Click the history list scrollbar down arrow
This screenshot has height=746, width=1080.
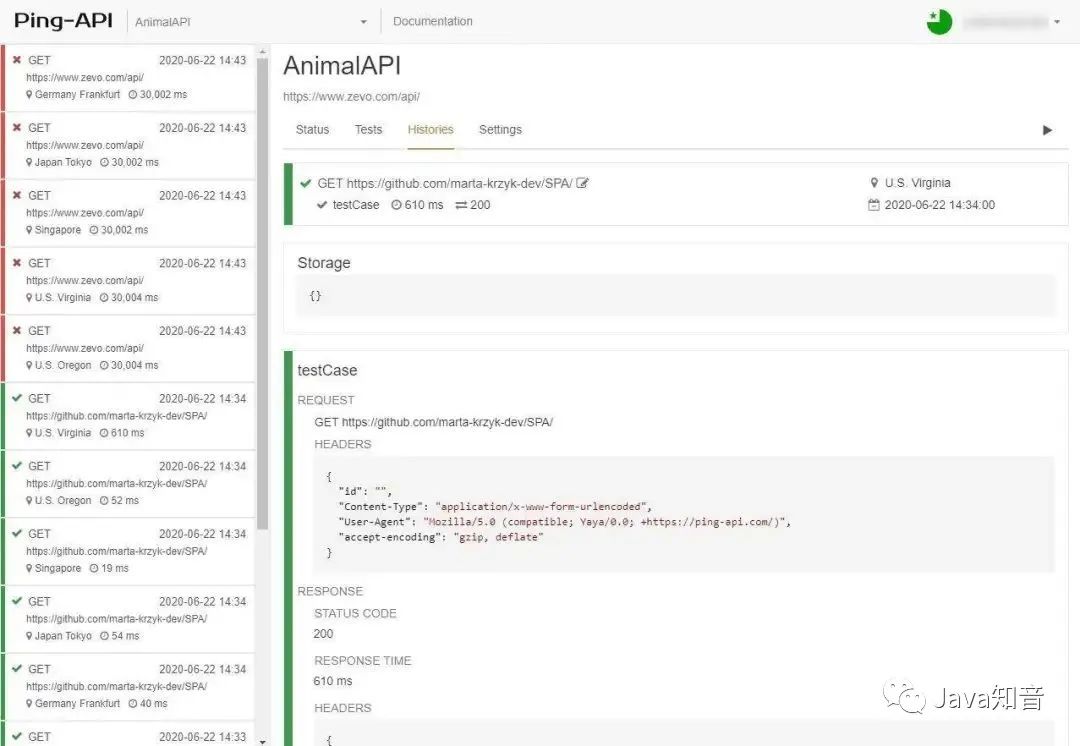click(x=262, y=741)
